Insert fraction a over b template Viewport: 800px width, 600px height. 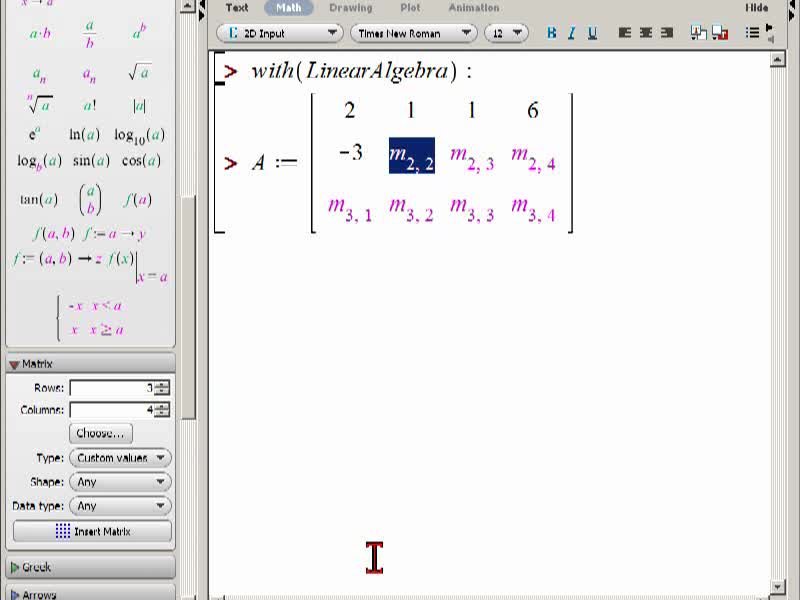tap(90, 34)
